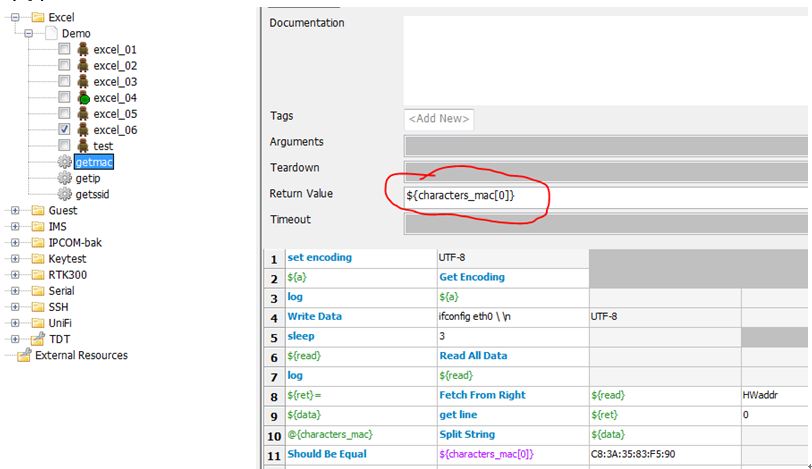This screenshot has height=469, width=812.
Task: Click the green-marked robot icon of excel_04
Action: pyautogui.click(x=83, y=98)
